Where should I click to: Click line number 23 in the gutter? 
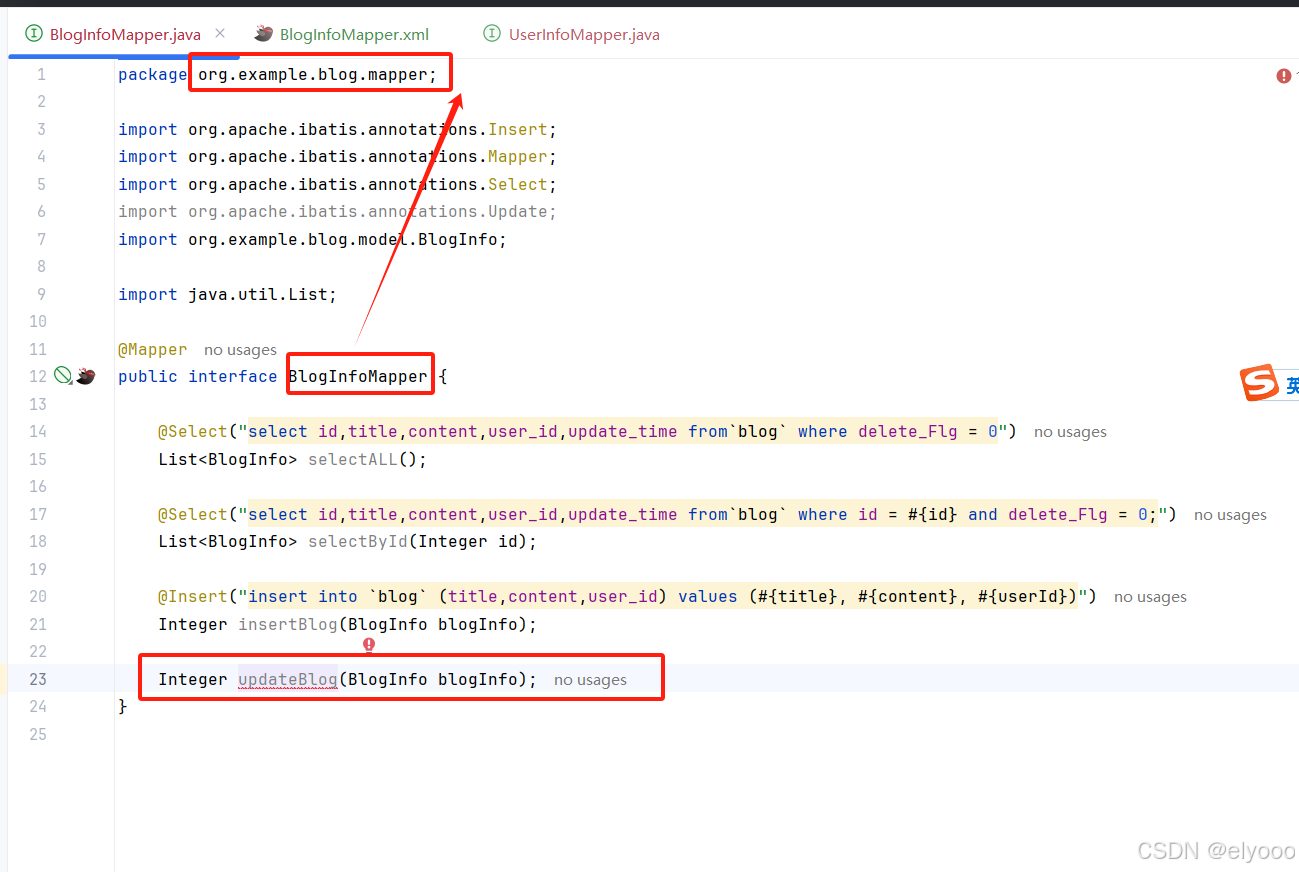pos(38,678)
